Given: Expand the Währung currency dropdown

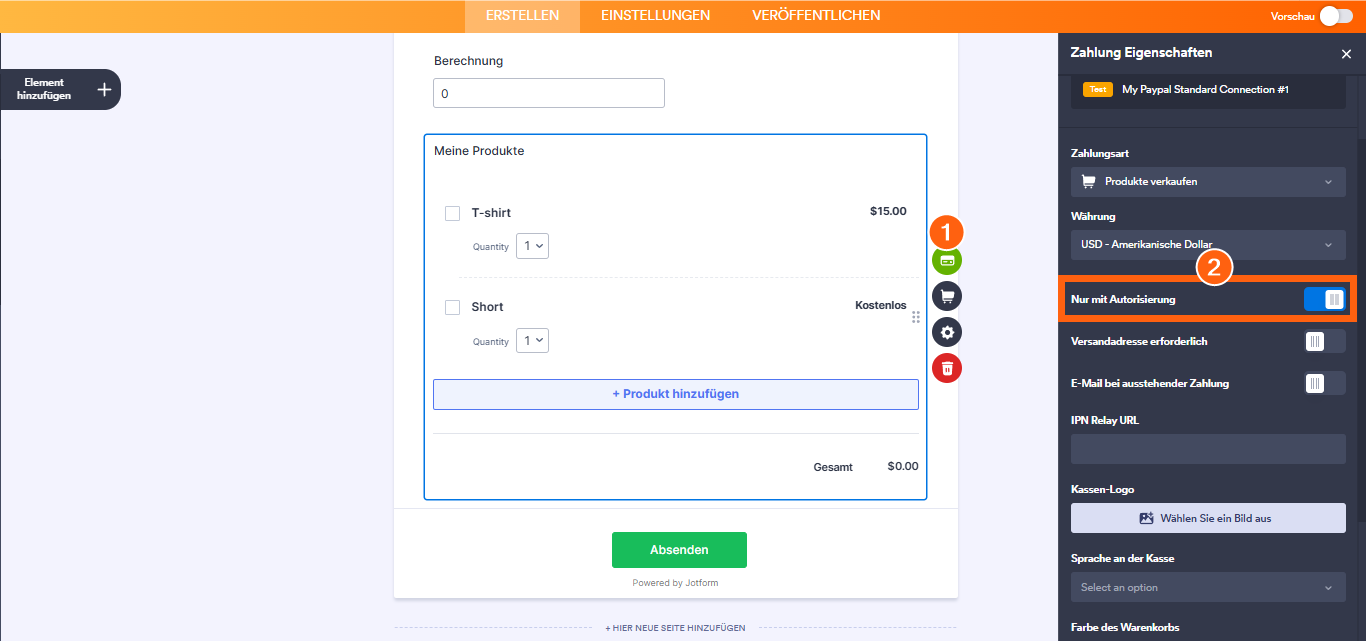Looking at the screenshot, I should (x=1208, y=244).
